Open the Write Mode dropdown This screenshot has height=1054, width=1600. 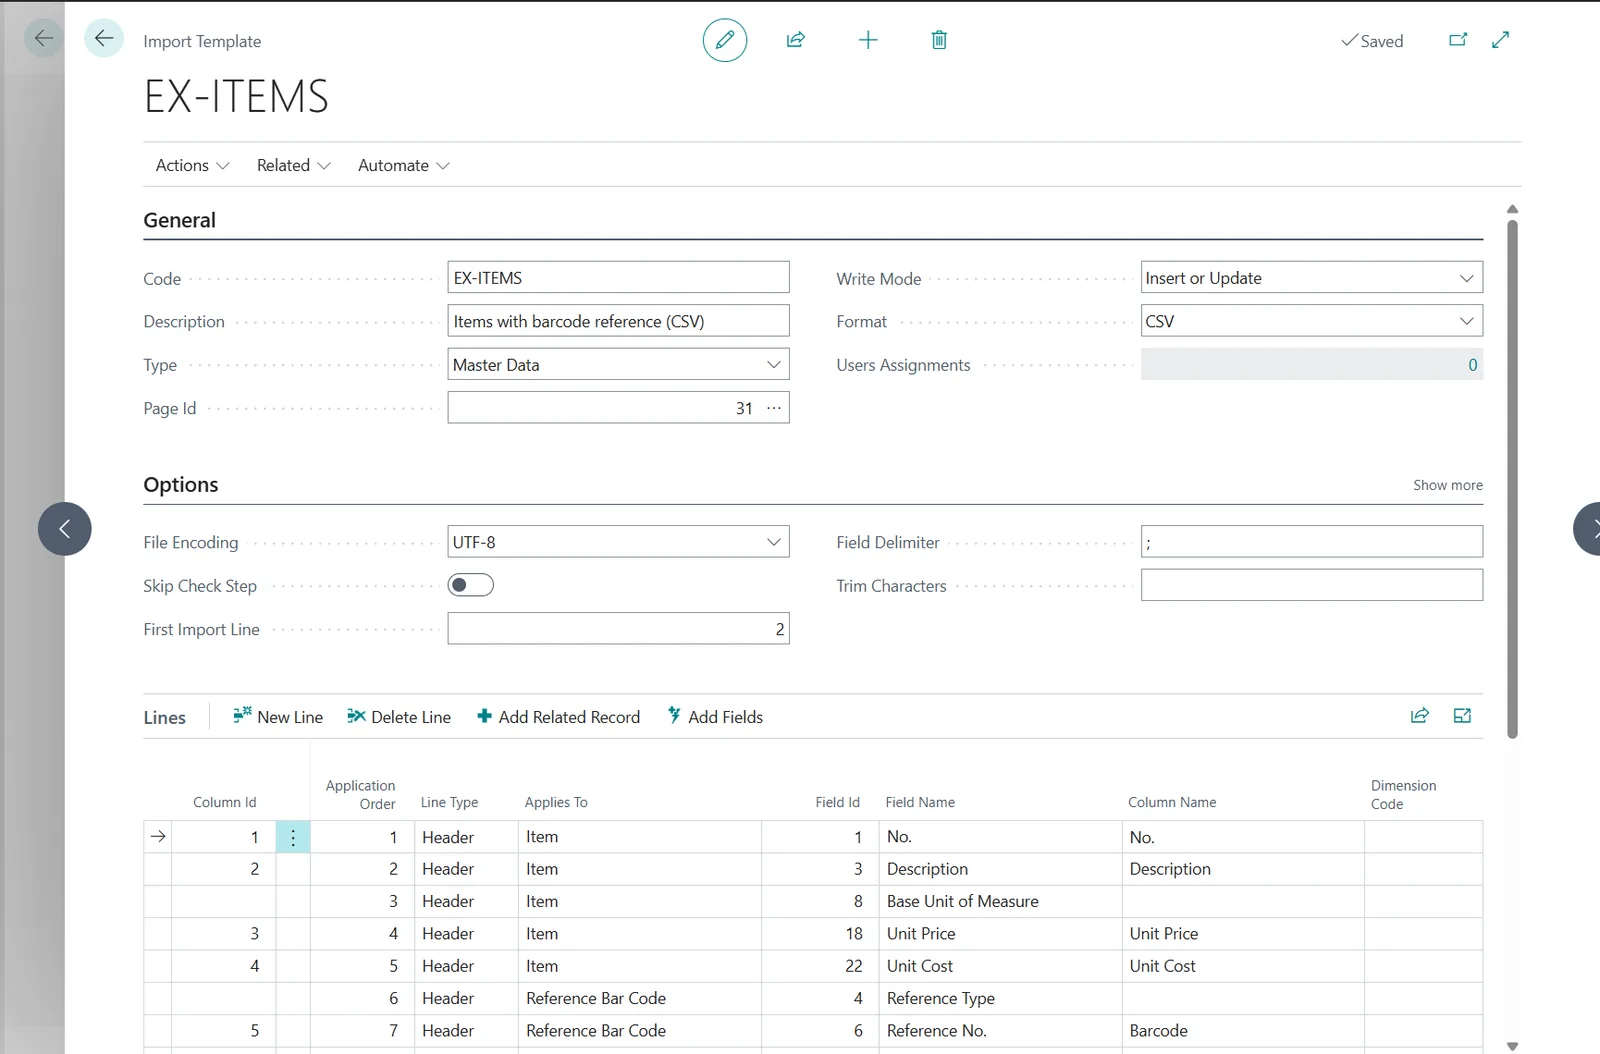(x=1467, y=278)
